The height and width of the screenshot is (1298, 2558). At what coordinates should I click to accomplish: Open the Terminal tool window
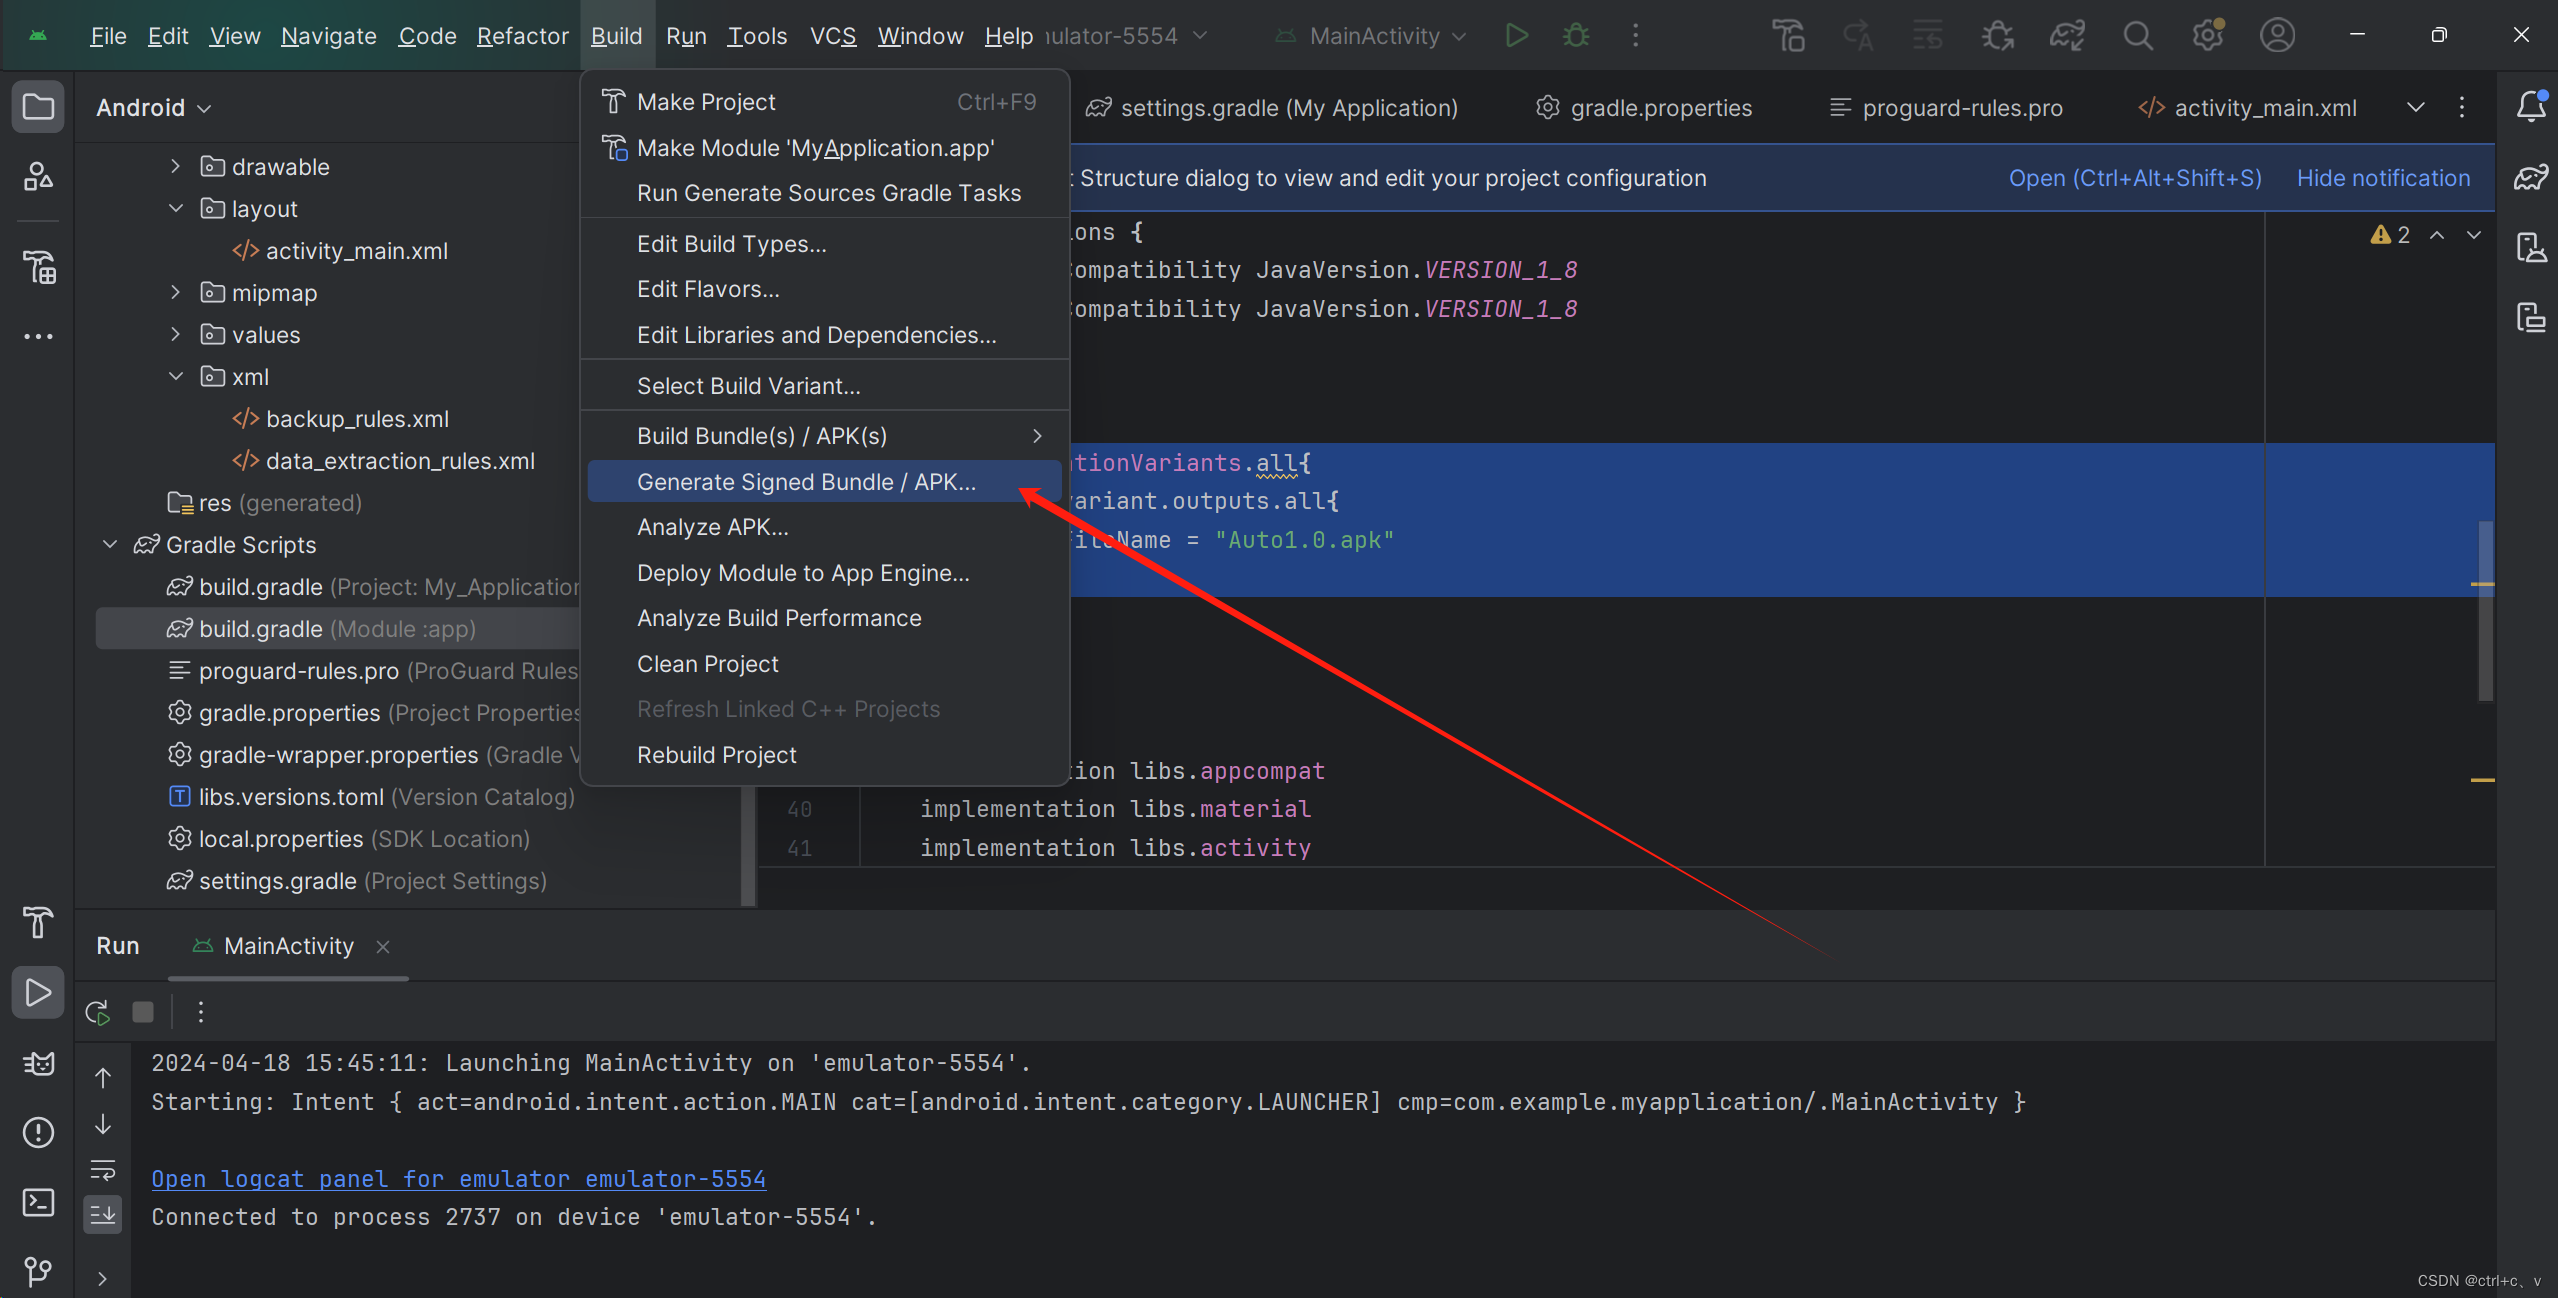[38, 1202]
